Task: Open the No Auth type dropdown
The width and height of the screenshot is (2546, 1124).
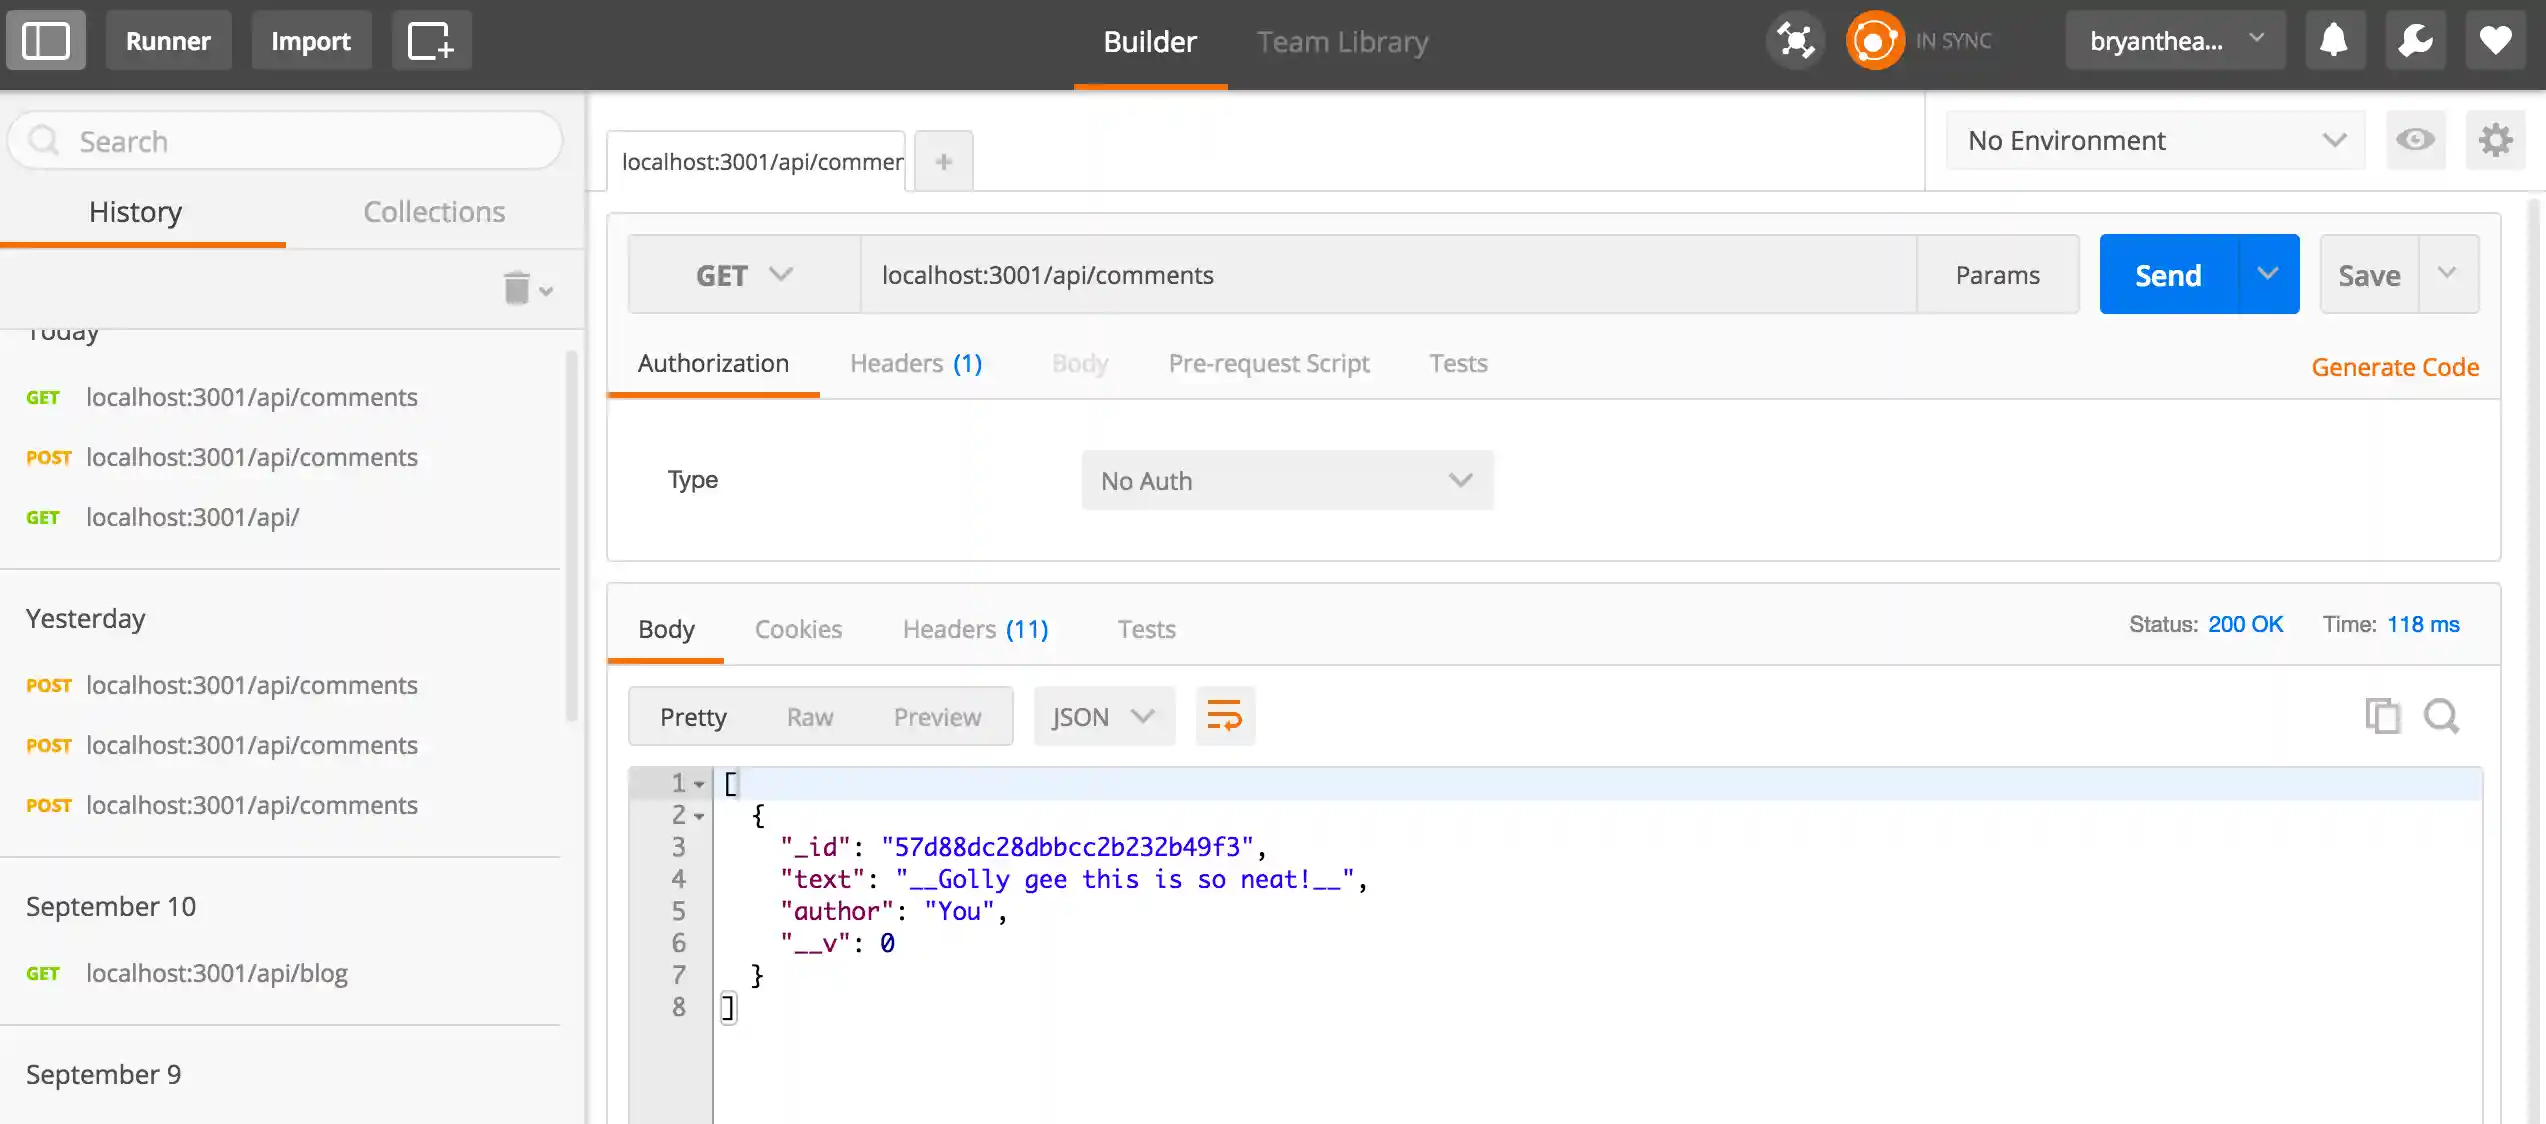Action: click(1286, 481)
